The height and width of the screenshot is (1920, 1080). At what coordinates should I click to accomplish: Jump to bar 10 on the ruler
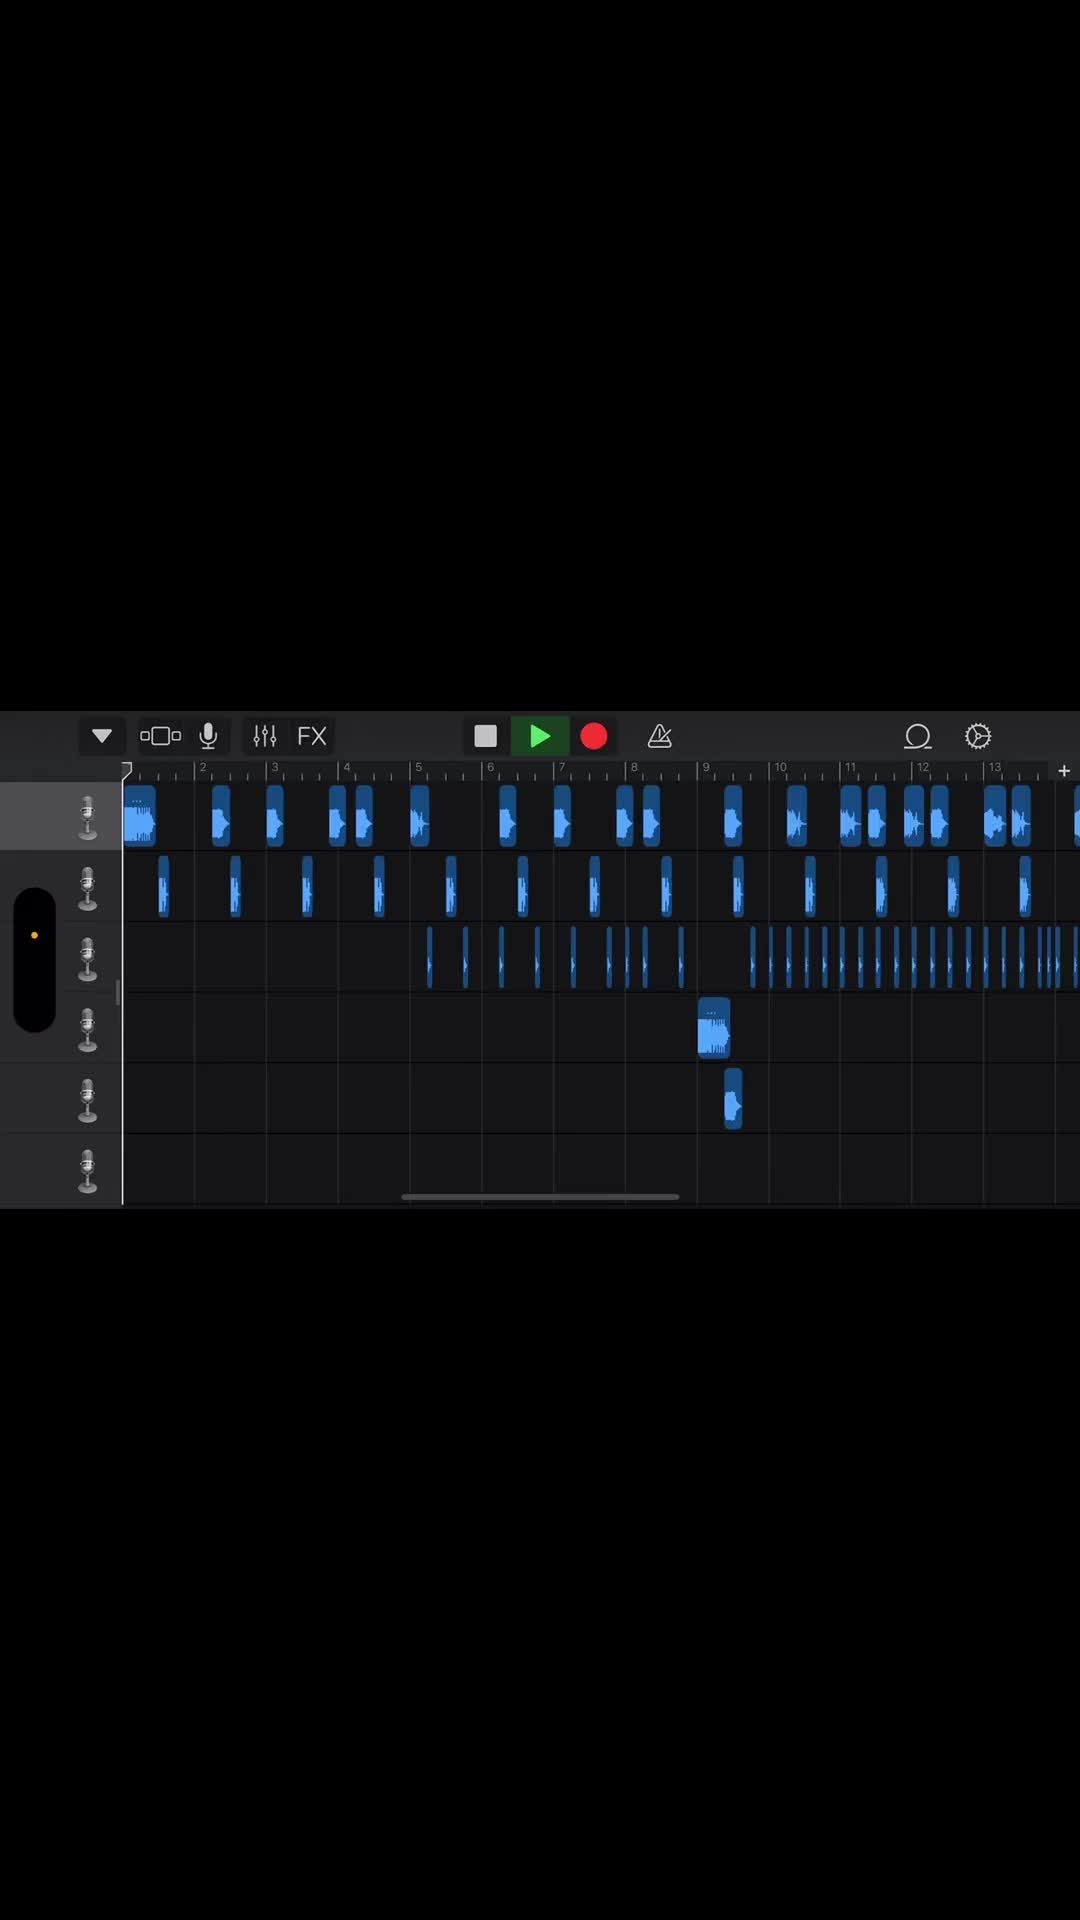779,768
